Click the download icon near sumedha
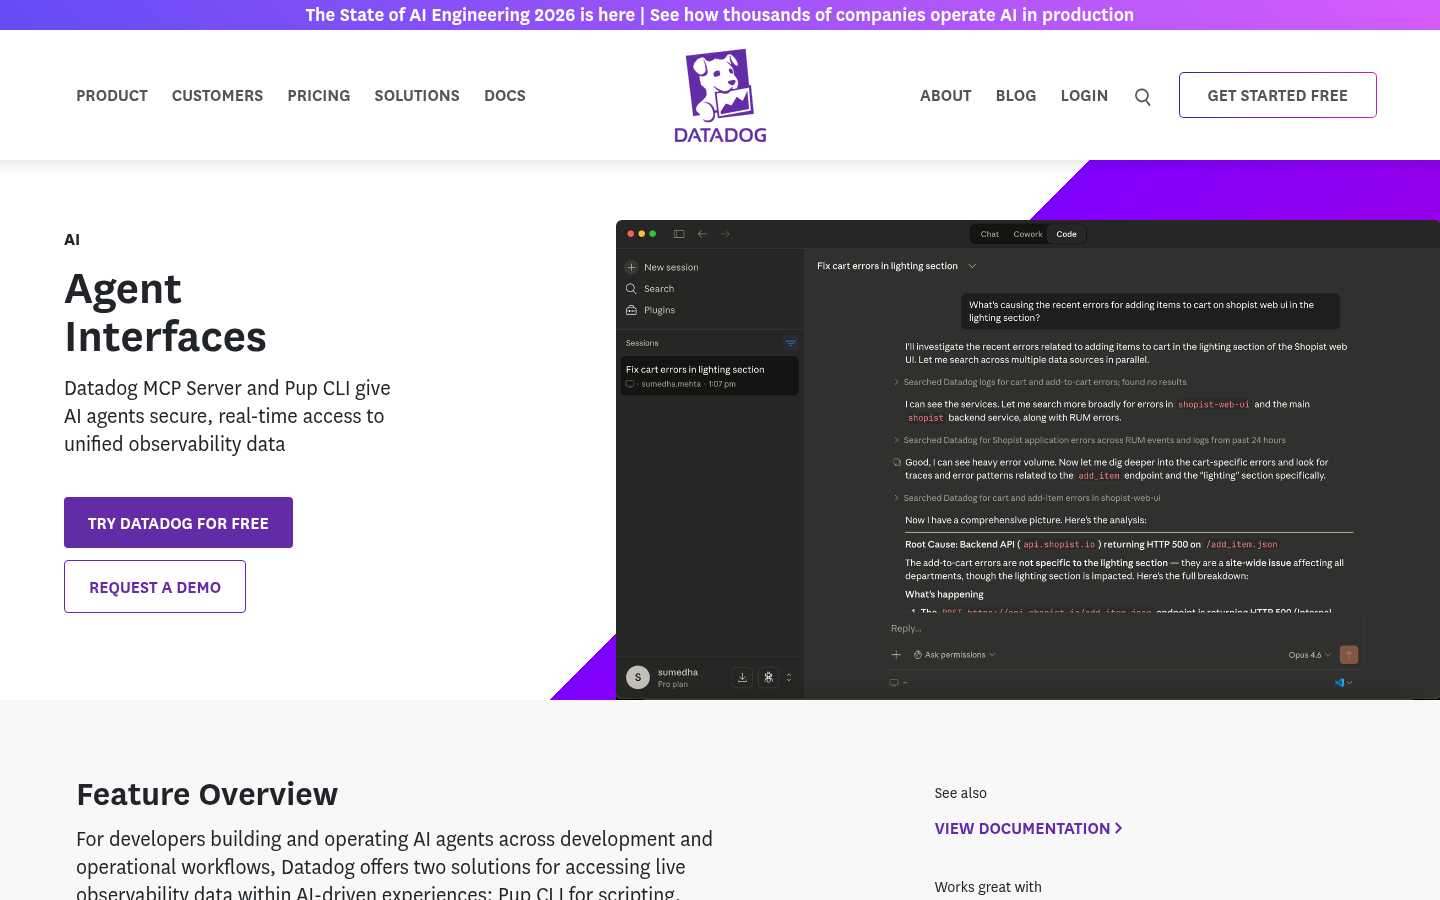This screenshot has height=900, width=1440. [x=742, y=677]
